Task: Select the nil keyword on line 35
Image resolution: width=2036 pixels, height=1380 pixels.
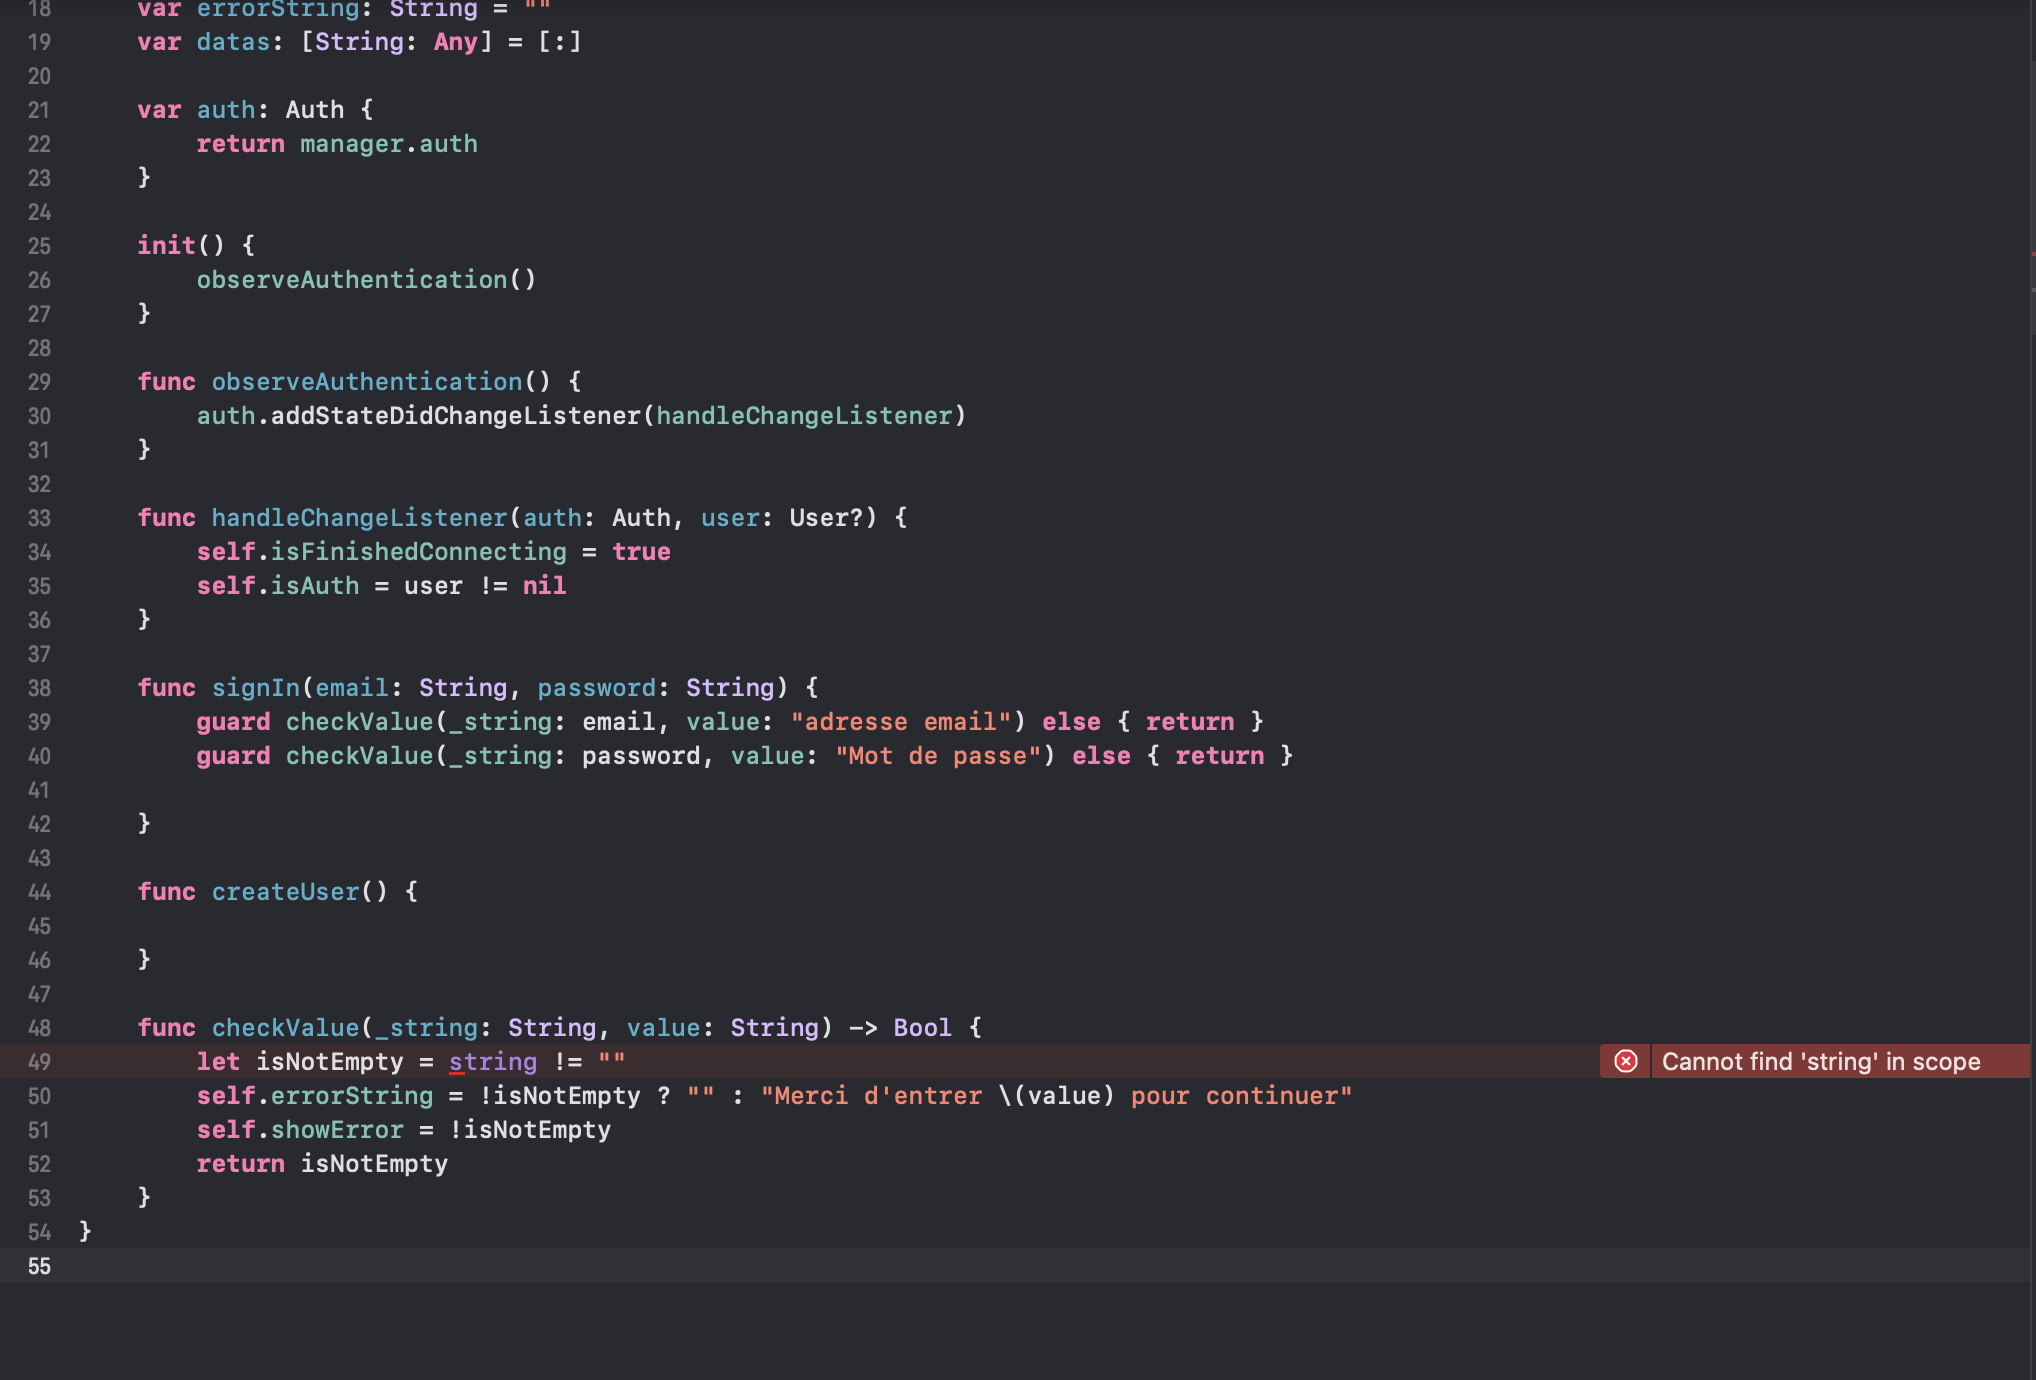Action: tap(544, 585)
